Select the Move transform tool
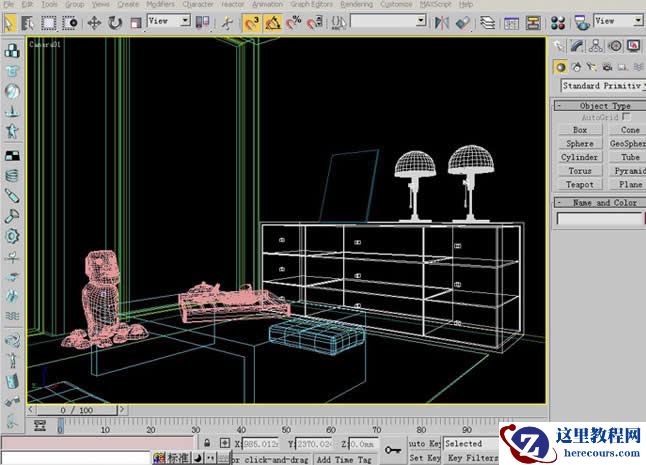The image size is (646, 465). [92, 21]
